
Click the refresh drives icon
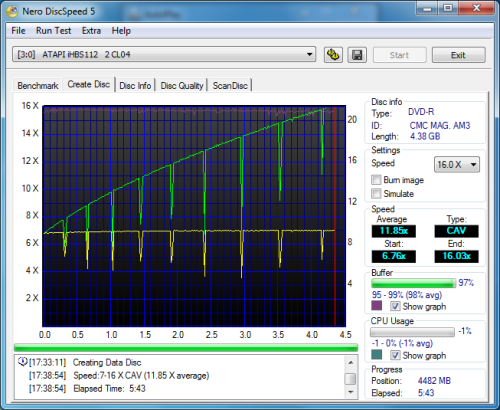[333, 55]
